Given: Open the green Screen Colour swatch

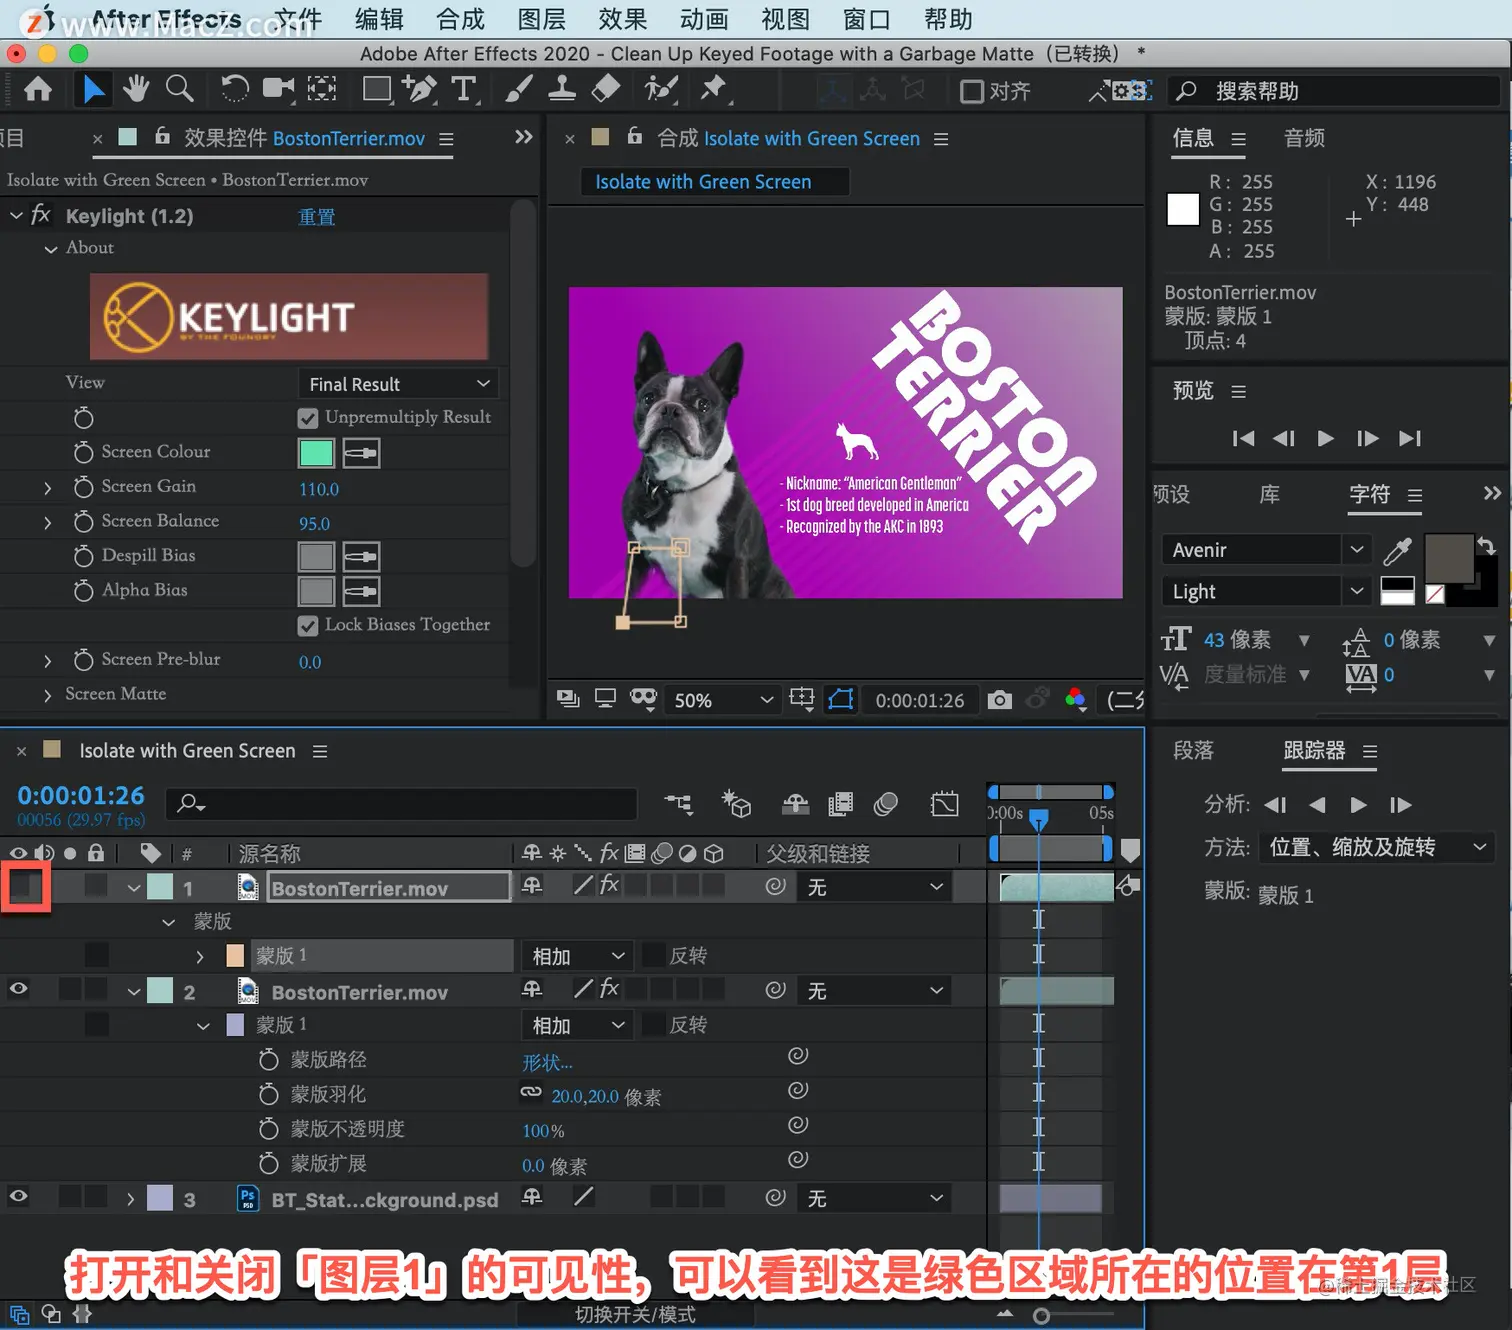Looking at the screenshot, I should click(316, 453).
